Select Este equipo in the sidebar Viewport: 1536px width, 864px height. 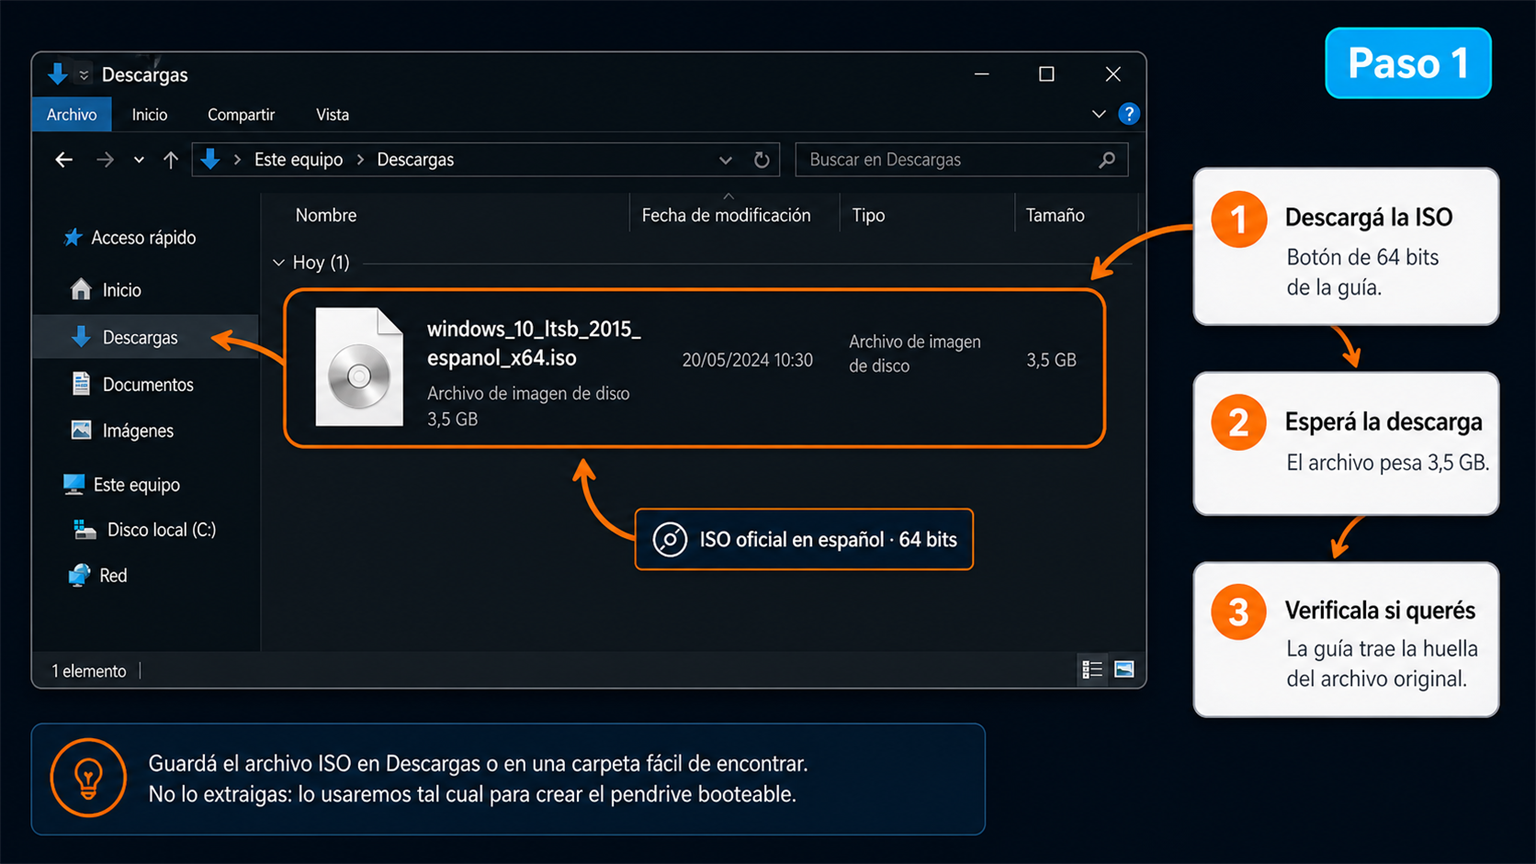tap(137, 485)
